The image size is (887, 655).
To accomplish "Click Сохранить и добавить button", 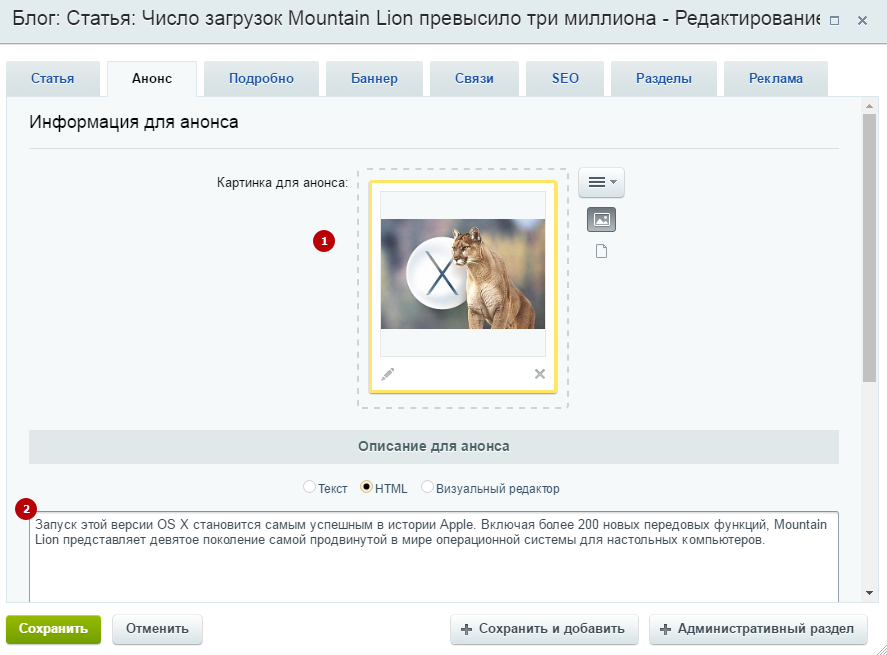I will pyautogui.click(x=544, y=629).
